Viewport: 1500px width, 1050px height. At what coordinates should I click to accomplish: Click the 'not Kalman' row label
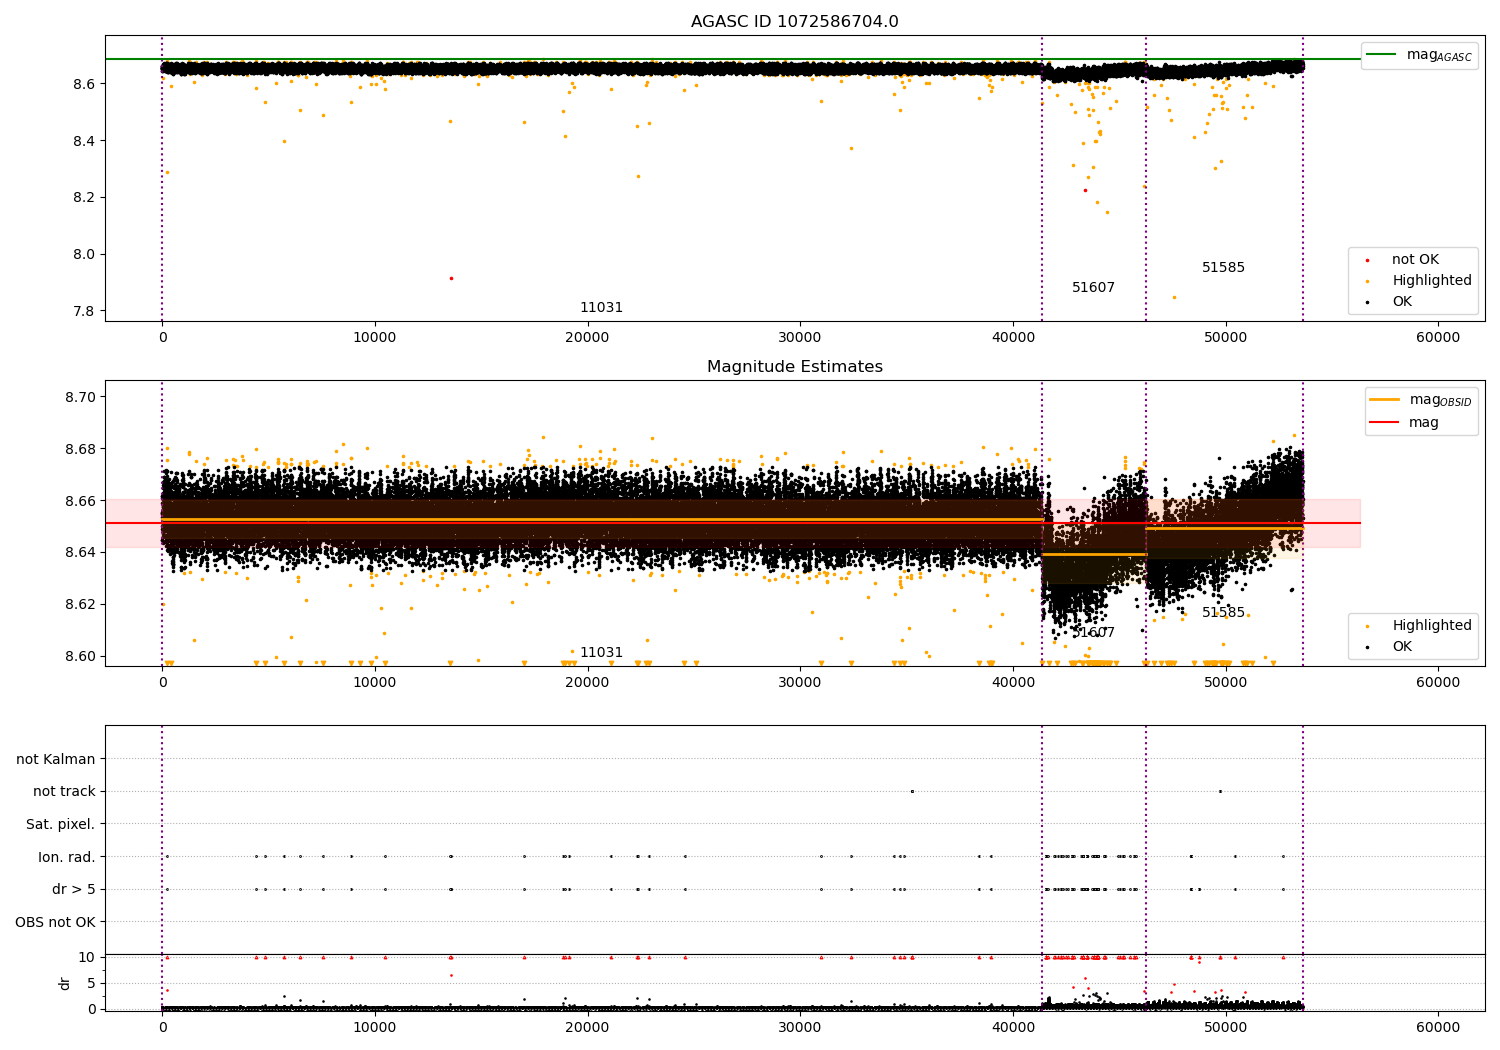(56, 760)
